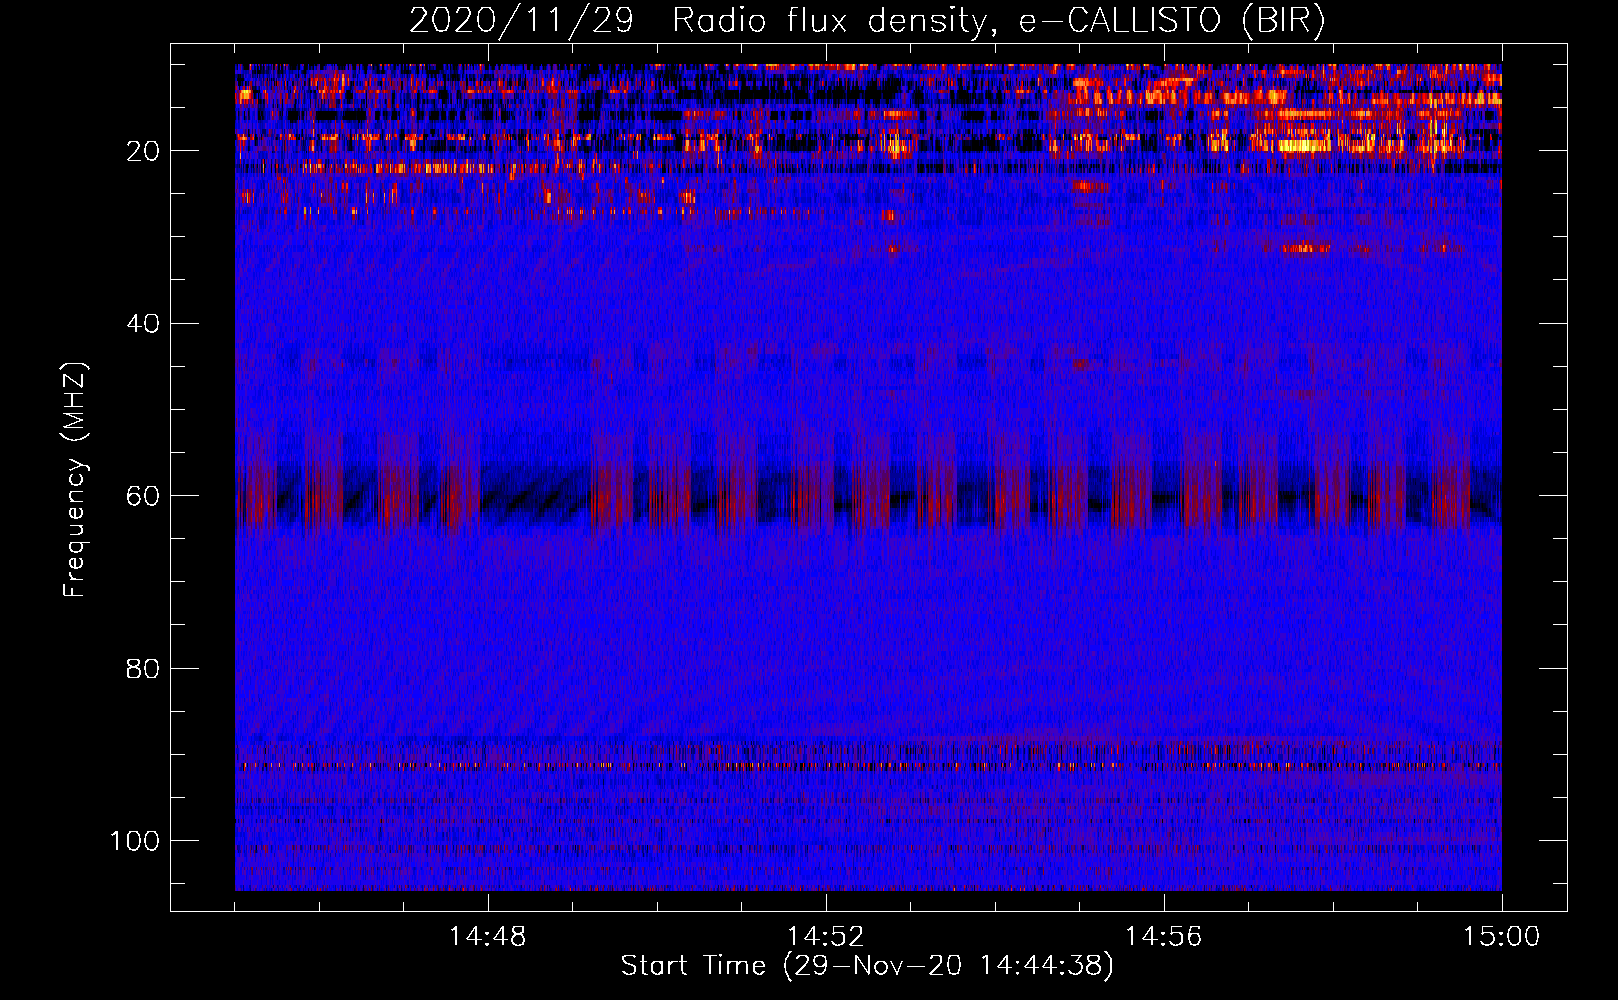Click the '60' frequency tick label
The image size is (1618, 1000).
coord(143,496)
